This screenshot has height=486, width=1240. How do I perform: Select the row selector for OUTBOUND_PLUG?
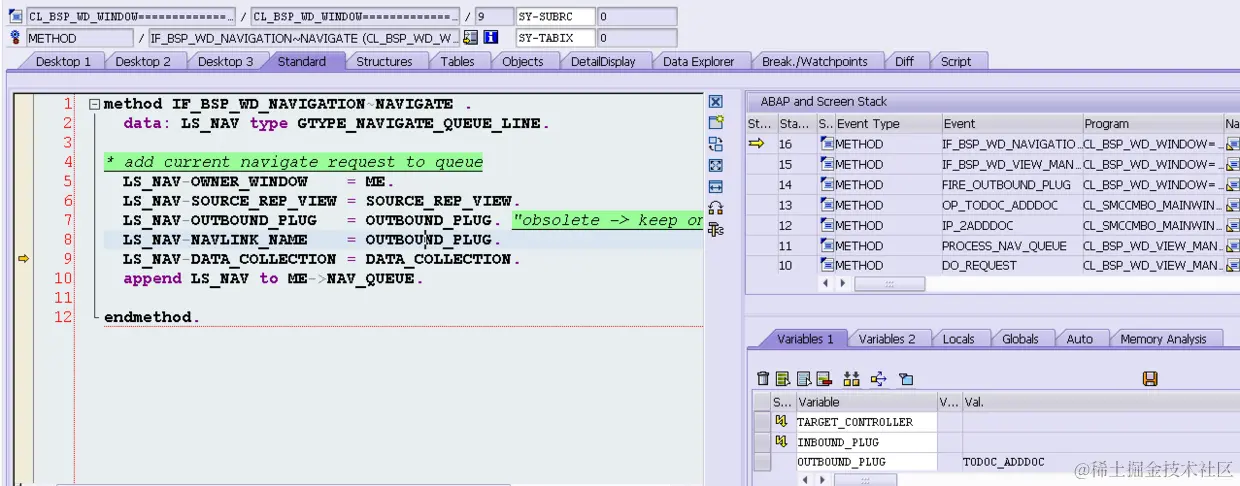(762, 462)
